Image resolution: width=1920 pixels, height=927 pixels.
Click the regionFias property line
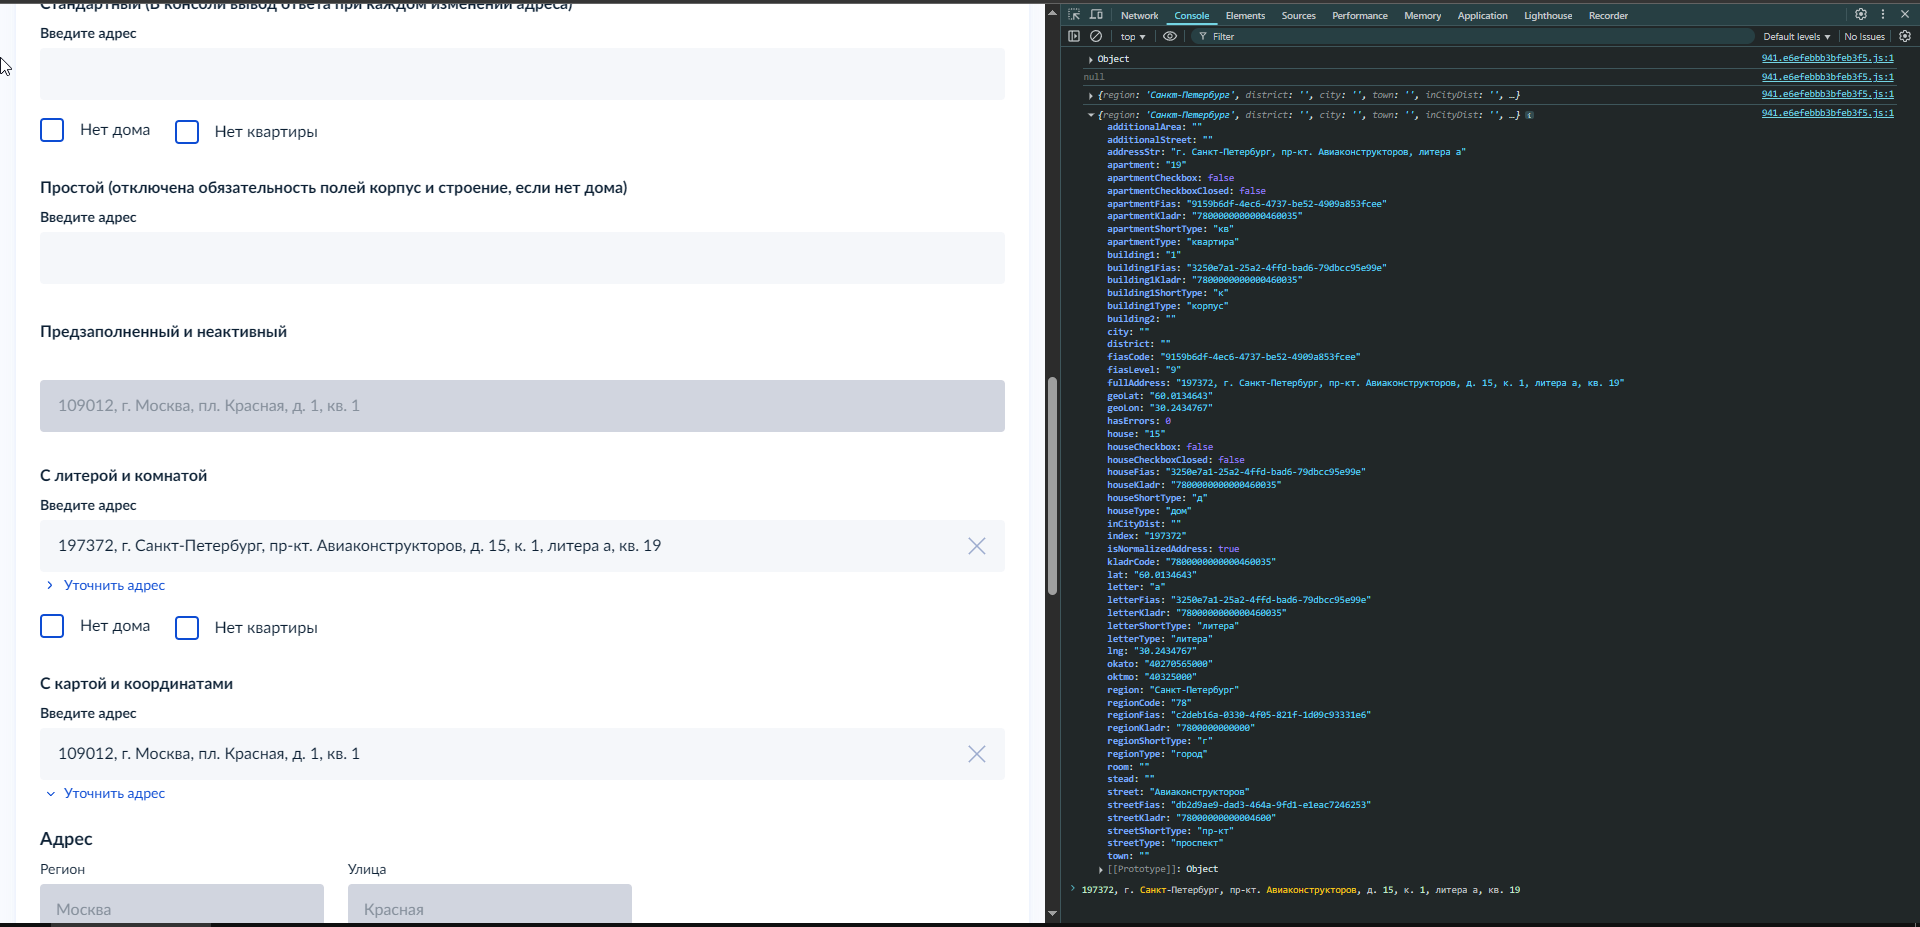(1238, 715)
